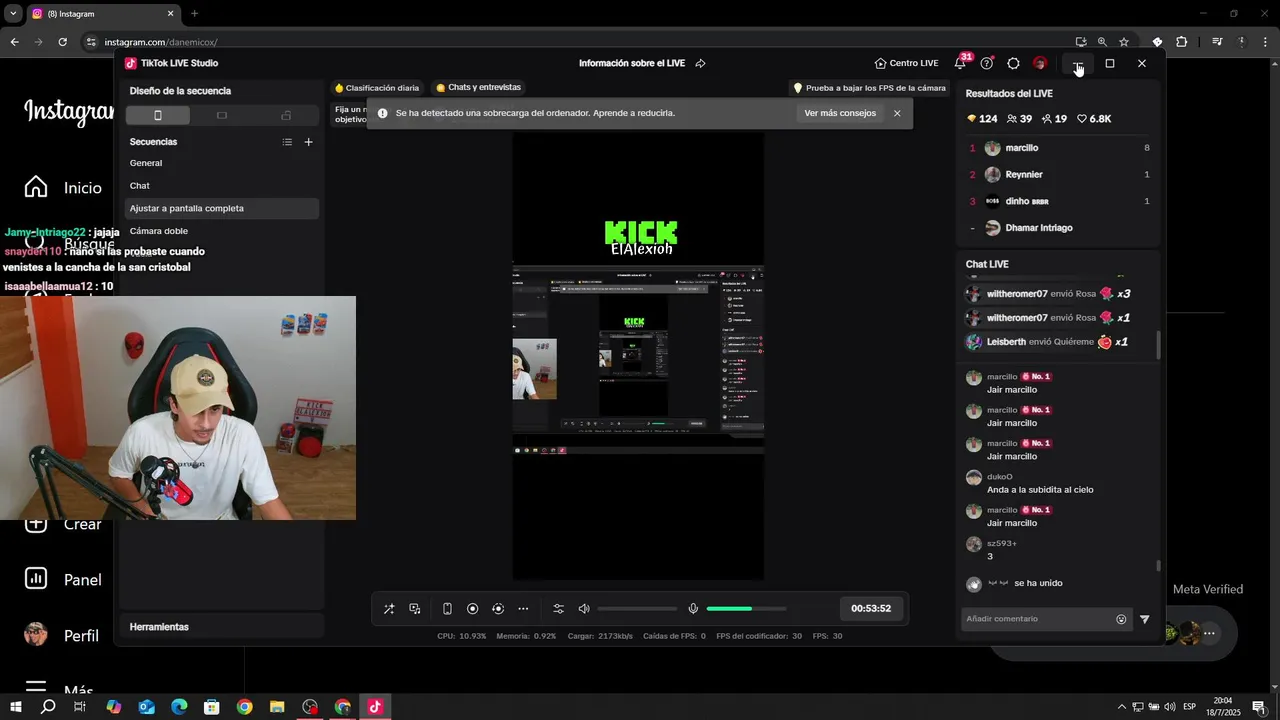
Task: Dismiss the overload warning banner
Action: pos(897,113)
